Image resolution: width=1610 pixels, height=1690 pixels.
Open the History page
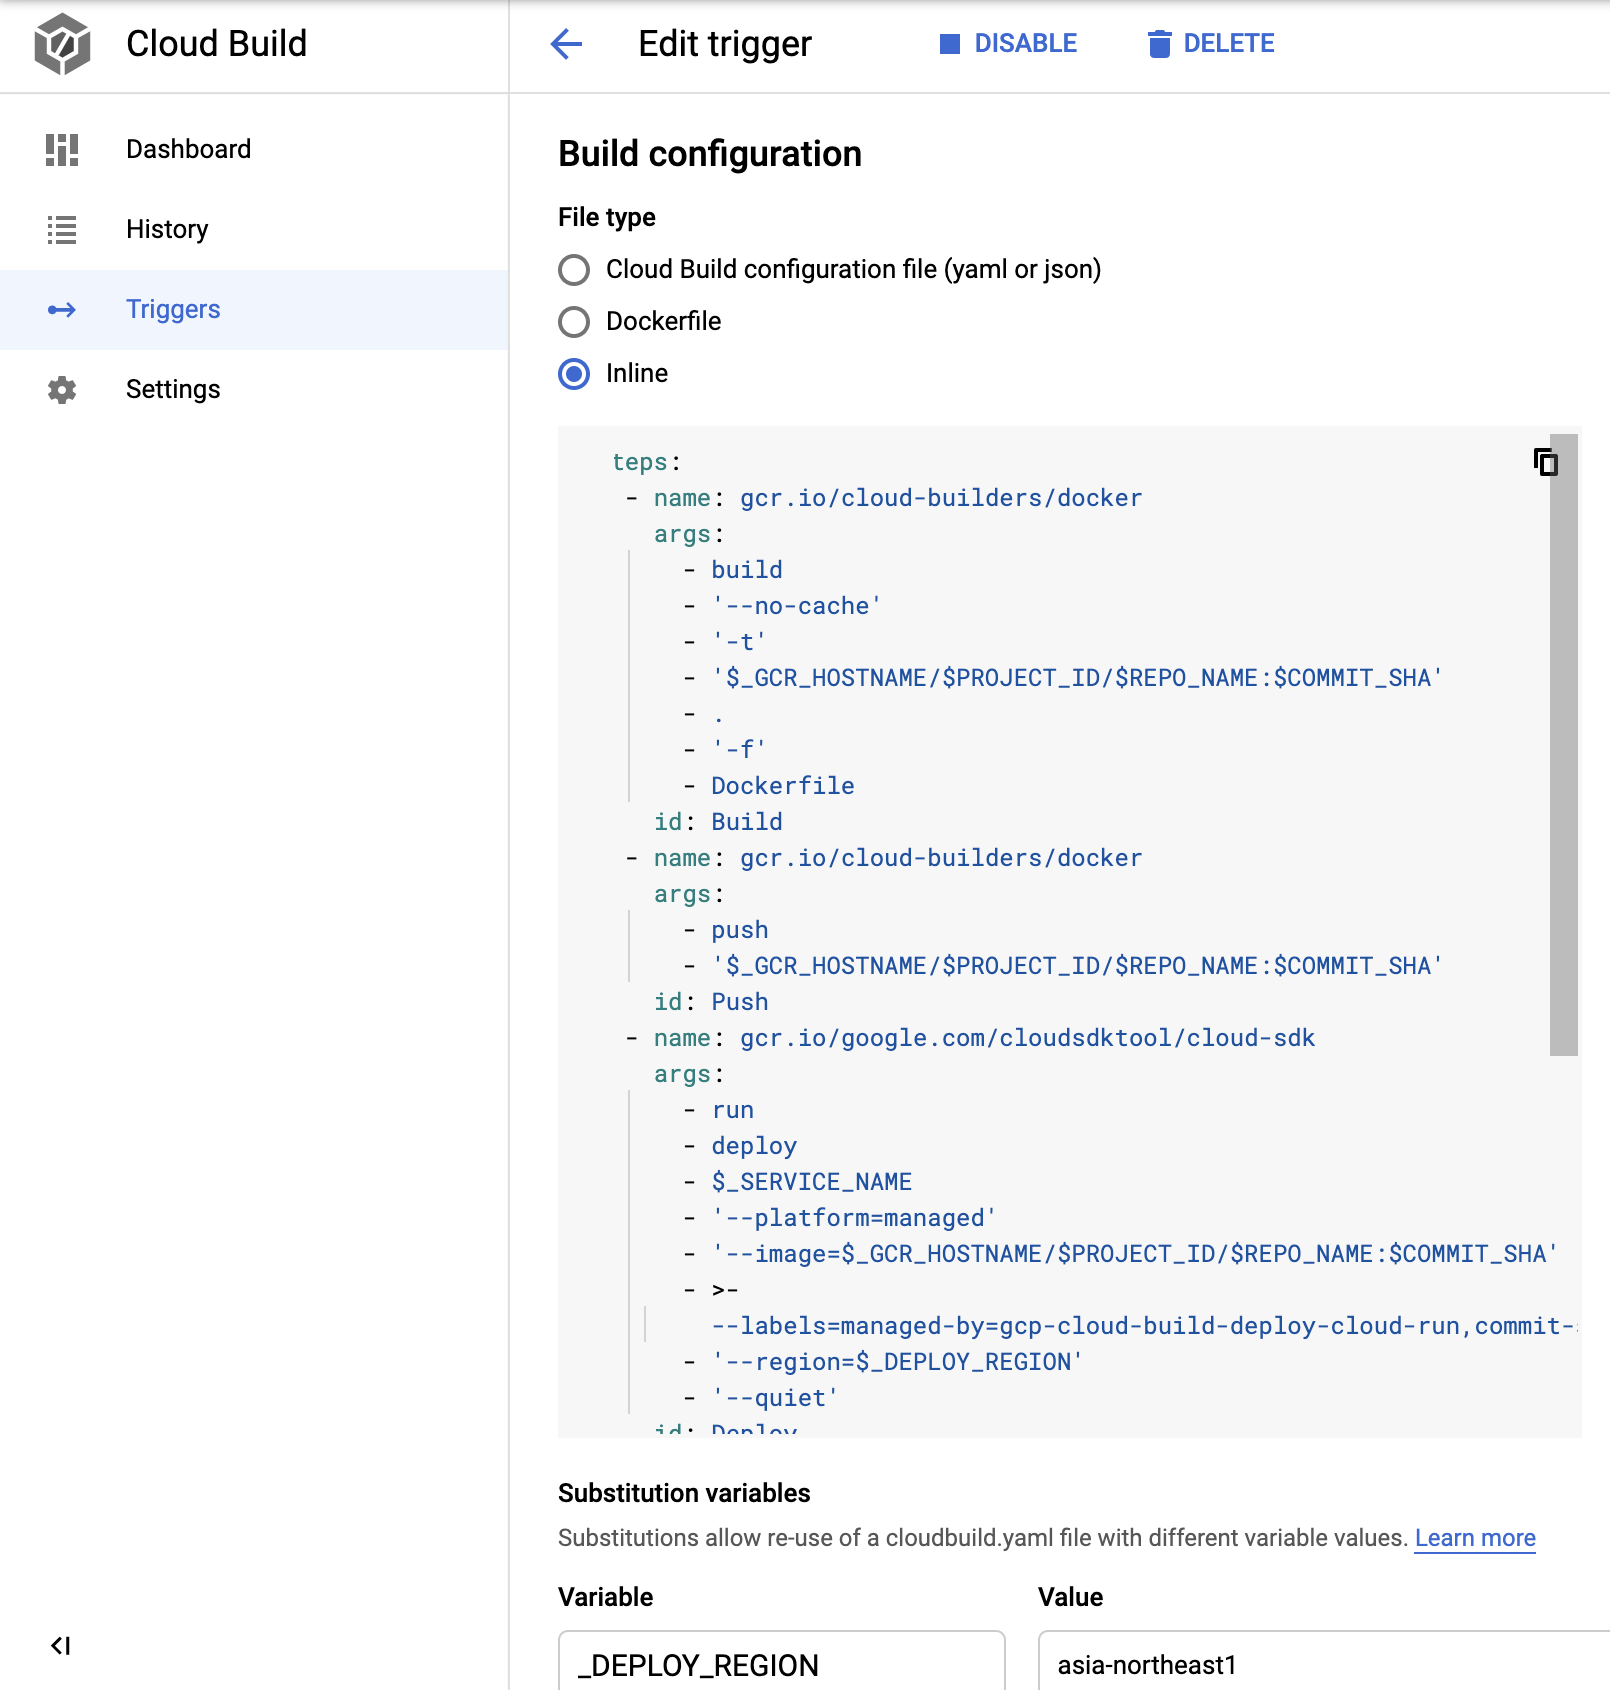(x=254, y=230)
